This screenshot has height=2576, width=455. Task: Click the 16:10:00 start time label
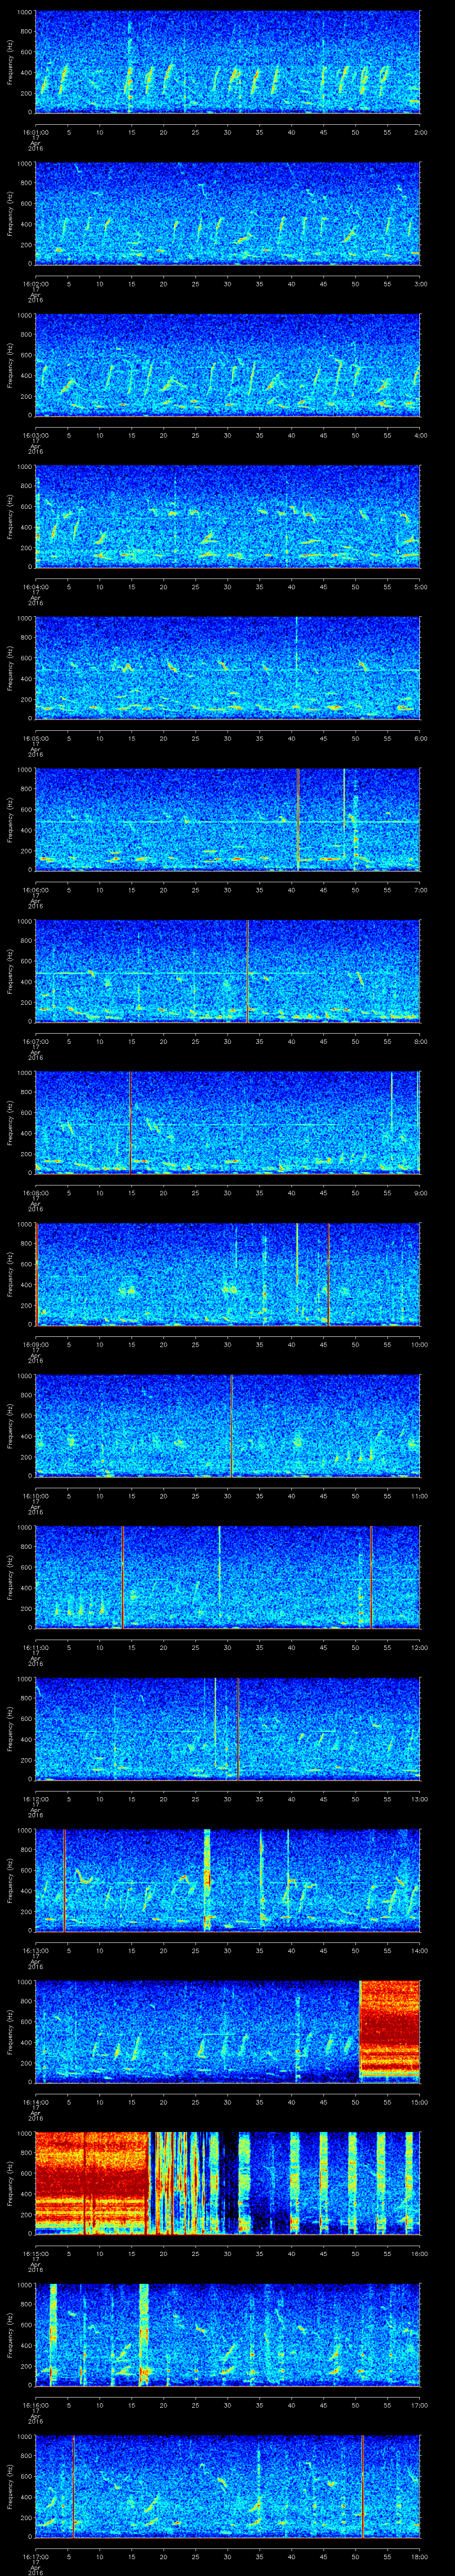pyautogui.click(x=35, y=1496)
